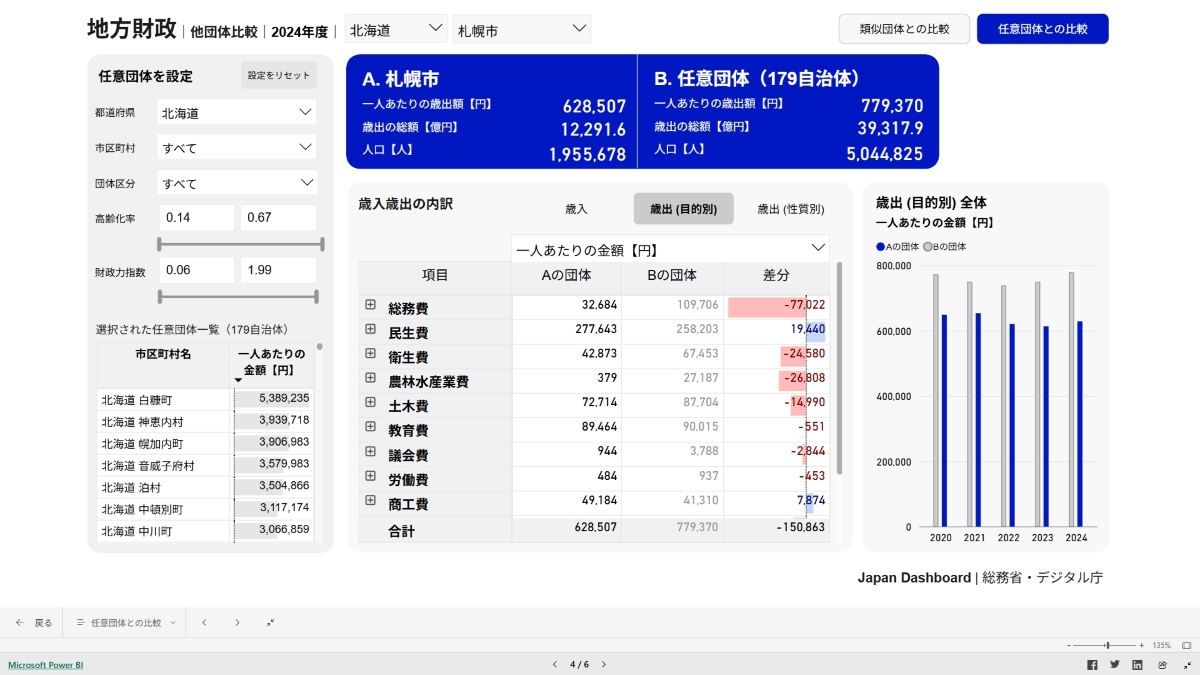Click the 財政力指数 minimum field 0.06
The height and width of the screenshot is (675, 1200).
196,270
